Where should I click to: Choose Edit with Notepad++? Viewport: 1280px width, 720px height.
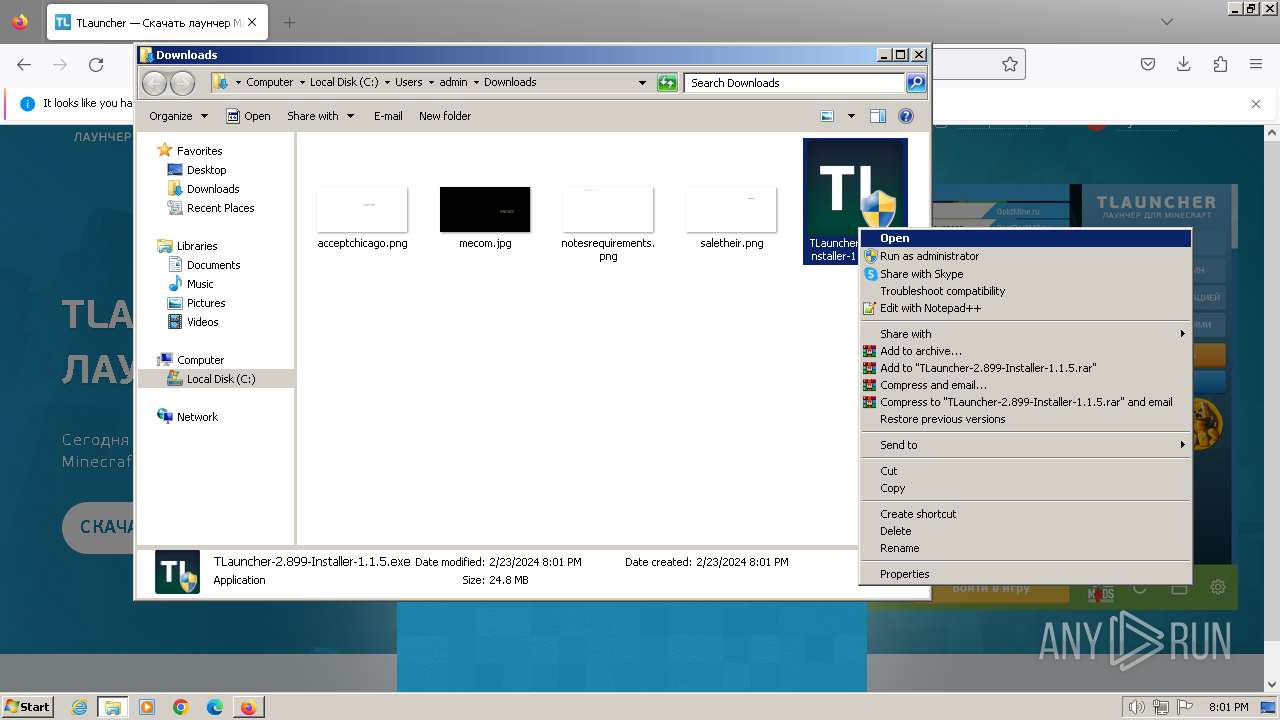click(x=1025, y=308)
